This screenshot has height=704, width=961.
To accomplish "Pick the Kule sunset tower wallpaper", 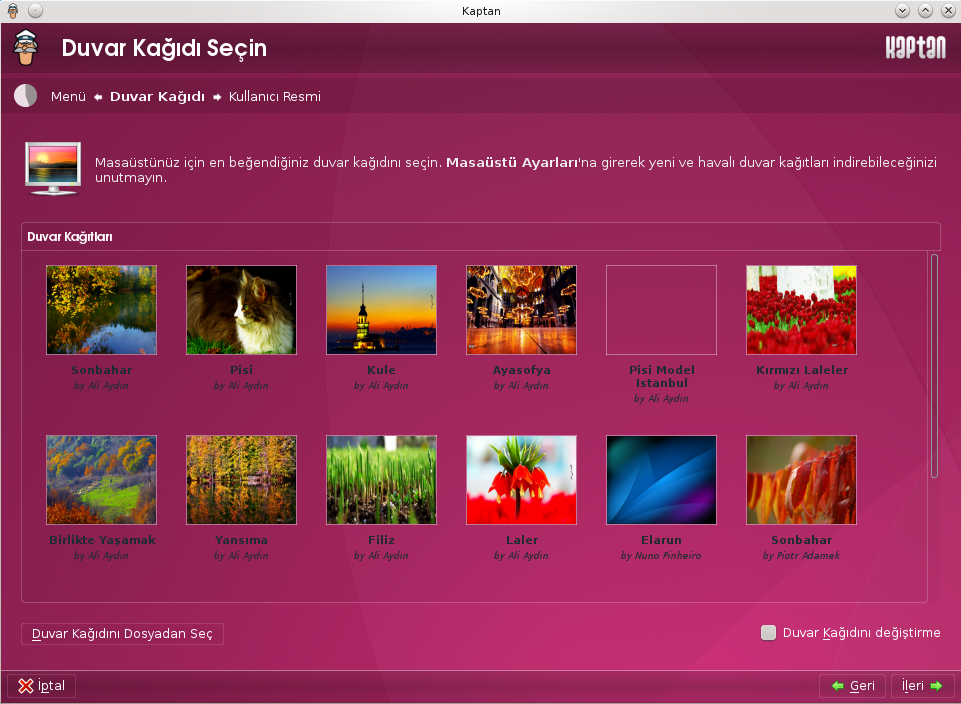I will [x=381, y=309].
